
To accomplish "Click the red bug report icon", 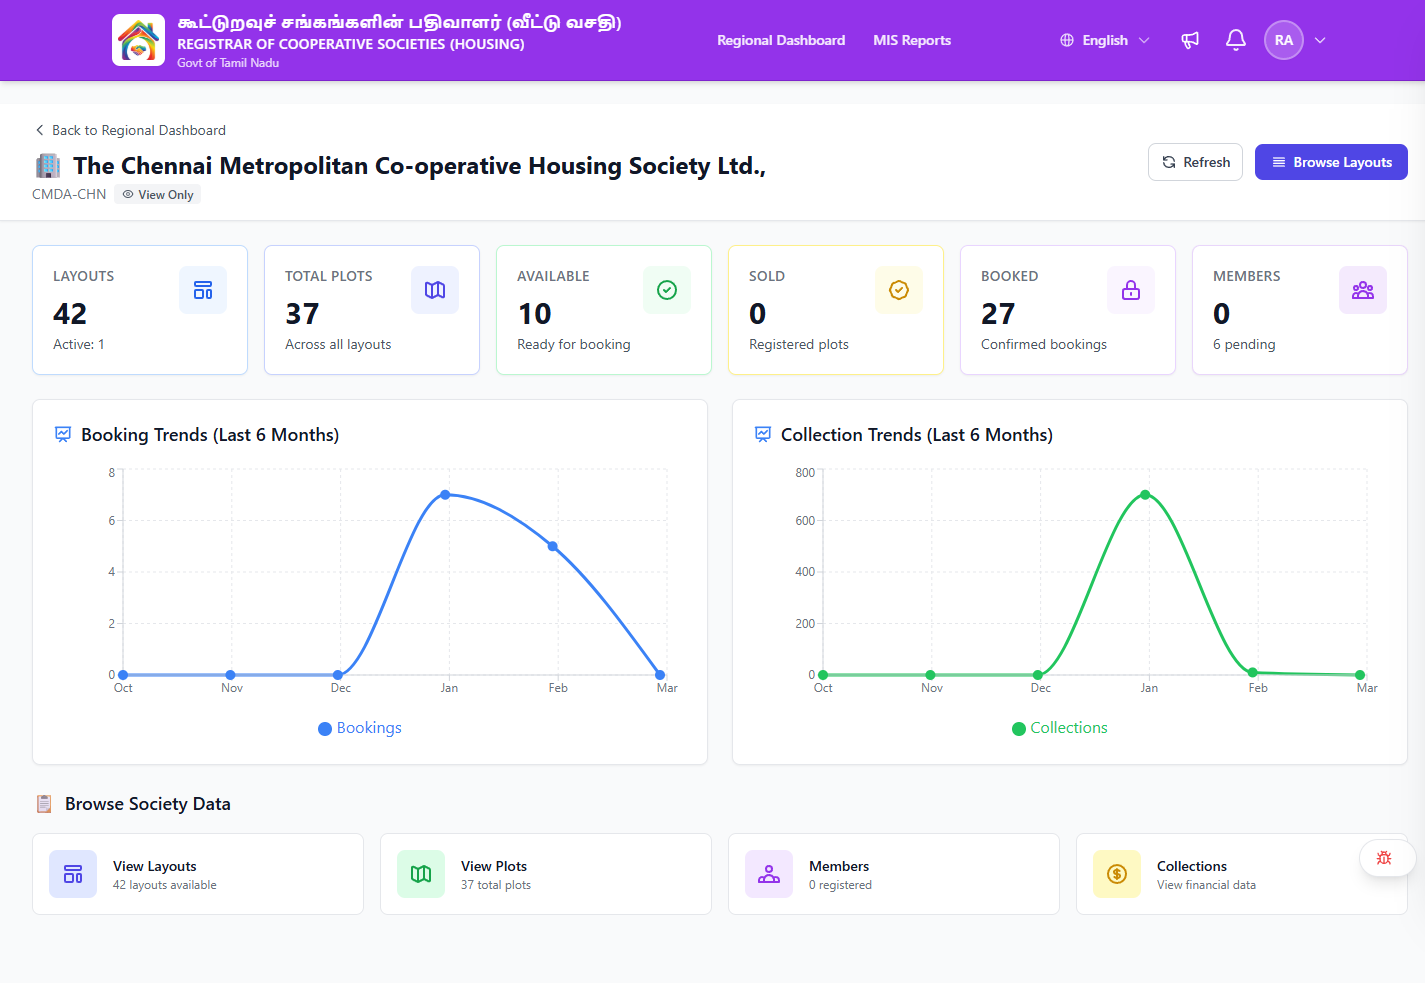I will (1384, 858).
